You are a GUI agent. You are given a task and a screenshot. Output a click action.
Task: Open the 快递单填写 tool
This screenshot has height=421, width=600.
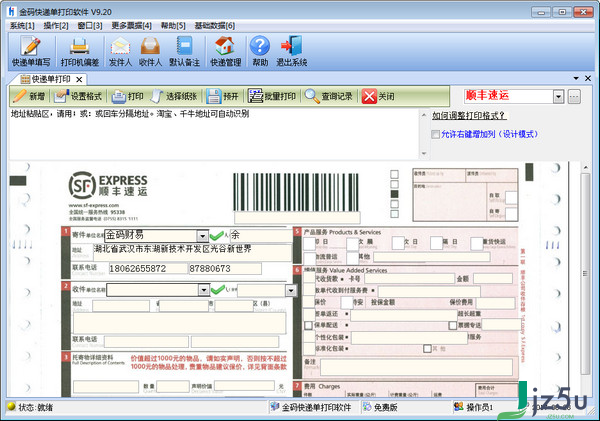pos(31,51)
